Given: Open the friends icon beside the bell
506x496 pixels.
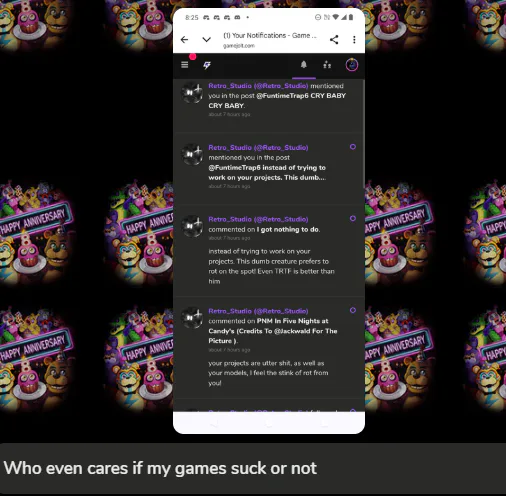Looking at the screenshot, I should click(327, 65).
